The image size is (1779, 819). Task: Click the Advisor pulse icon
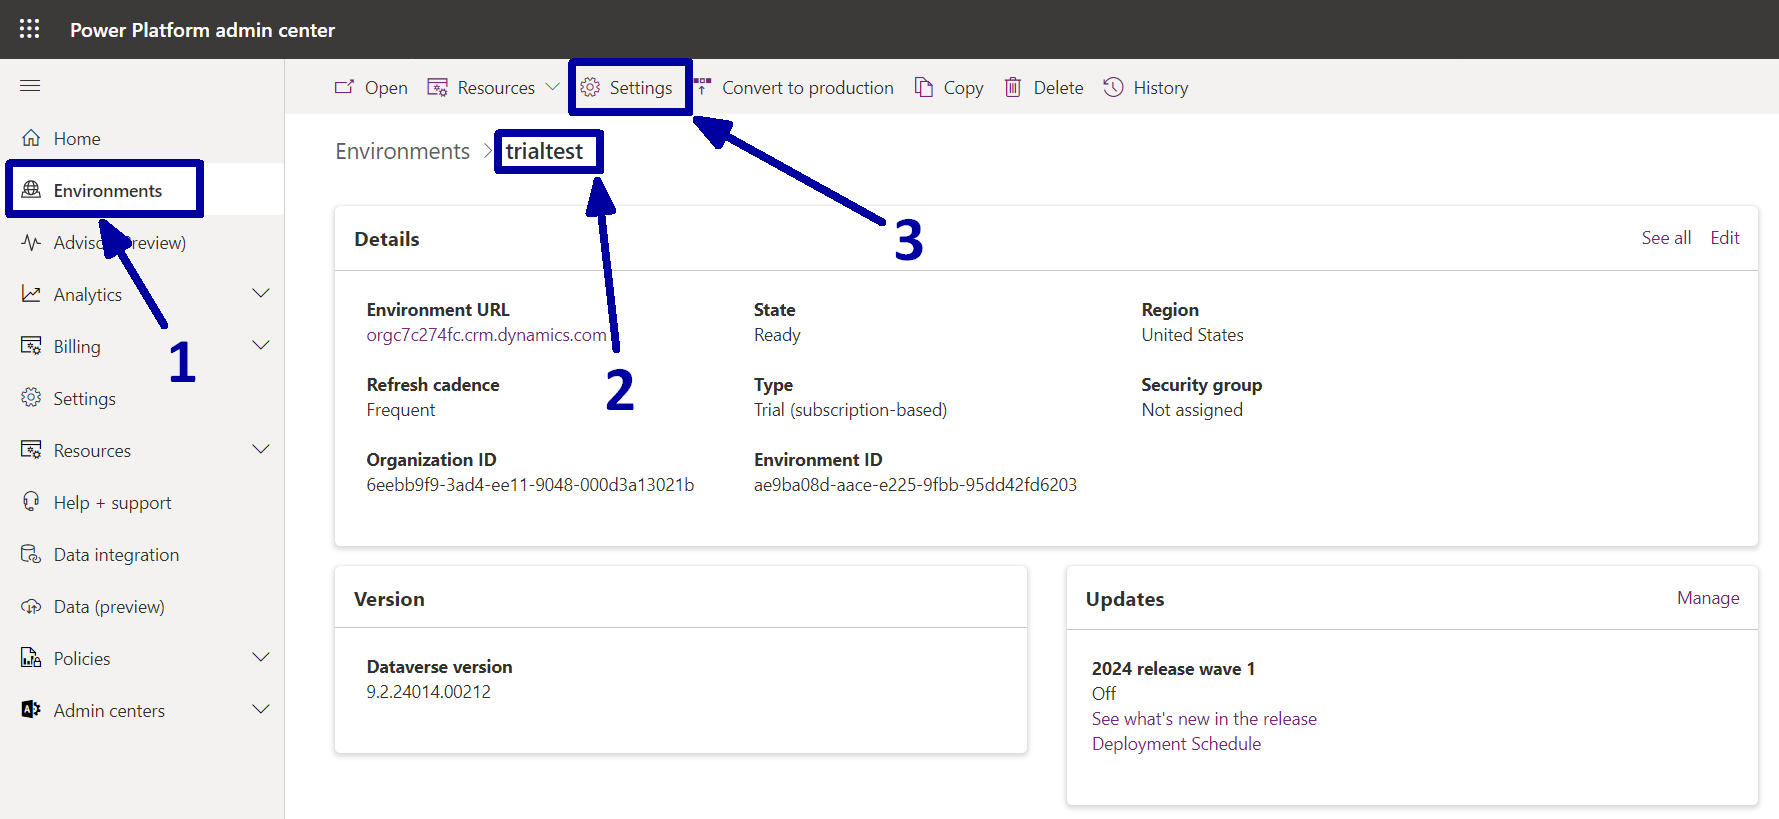(x=32, y=242)
